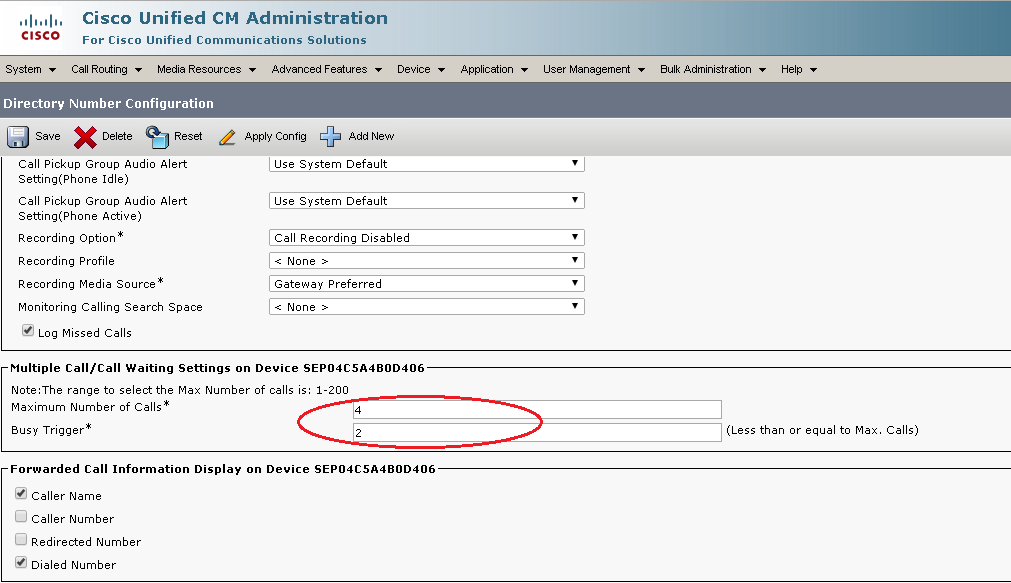The width and height of the screenshot is (1011, 583).
Task: Open the Call Routing menu
Action: point(106,69)
